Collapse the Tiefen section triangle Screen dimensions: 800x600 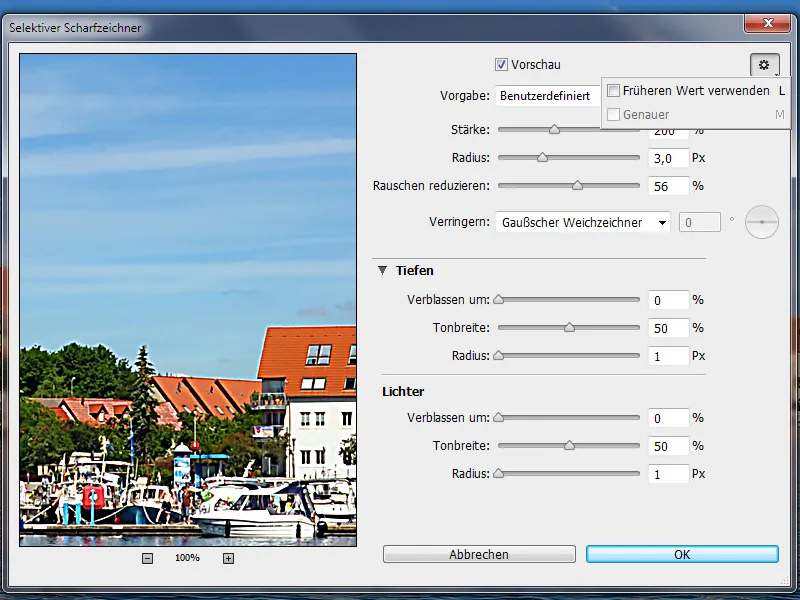pos(382,270)
